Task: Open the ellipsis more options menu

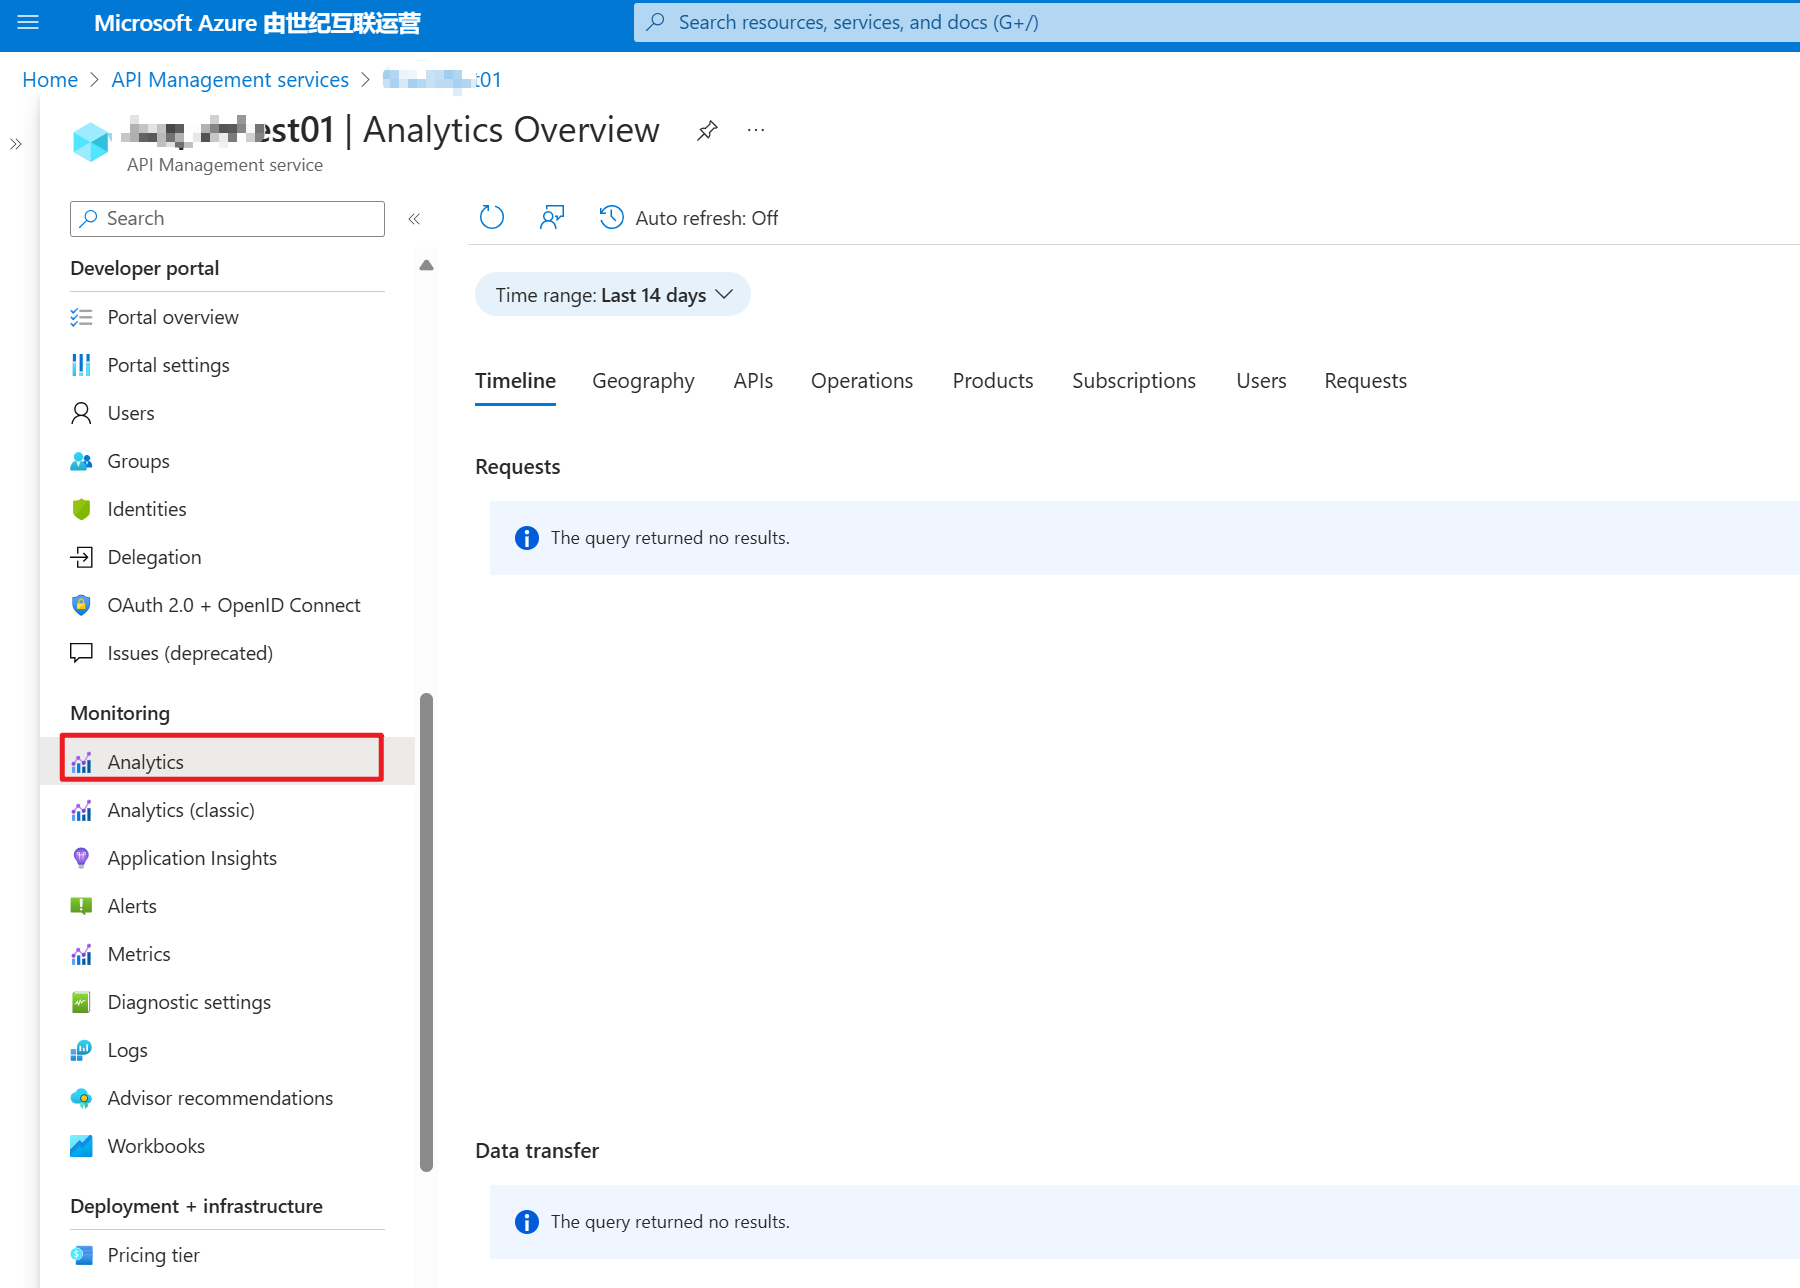Action: pyautogui.click(x=756, y=131)
